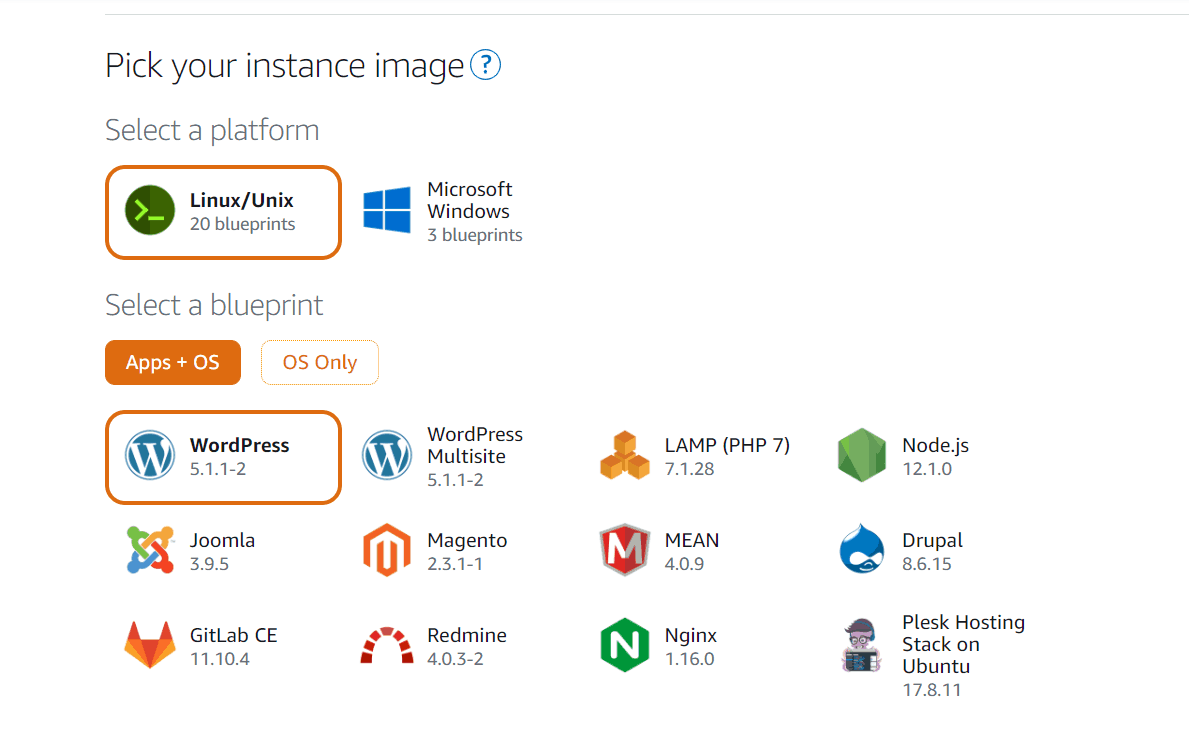Choose the Magento blueprint name
This screenshot has height=738, width=1189.
point(467,541)
